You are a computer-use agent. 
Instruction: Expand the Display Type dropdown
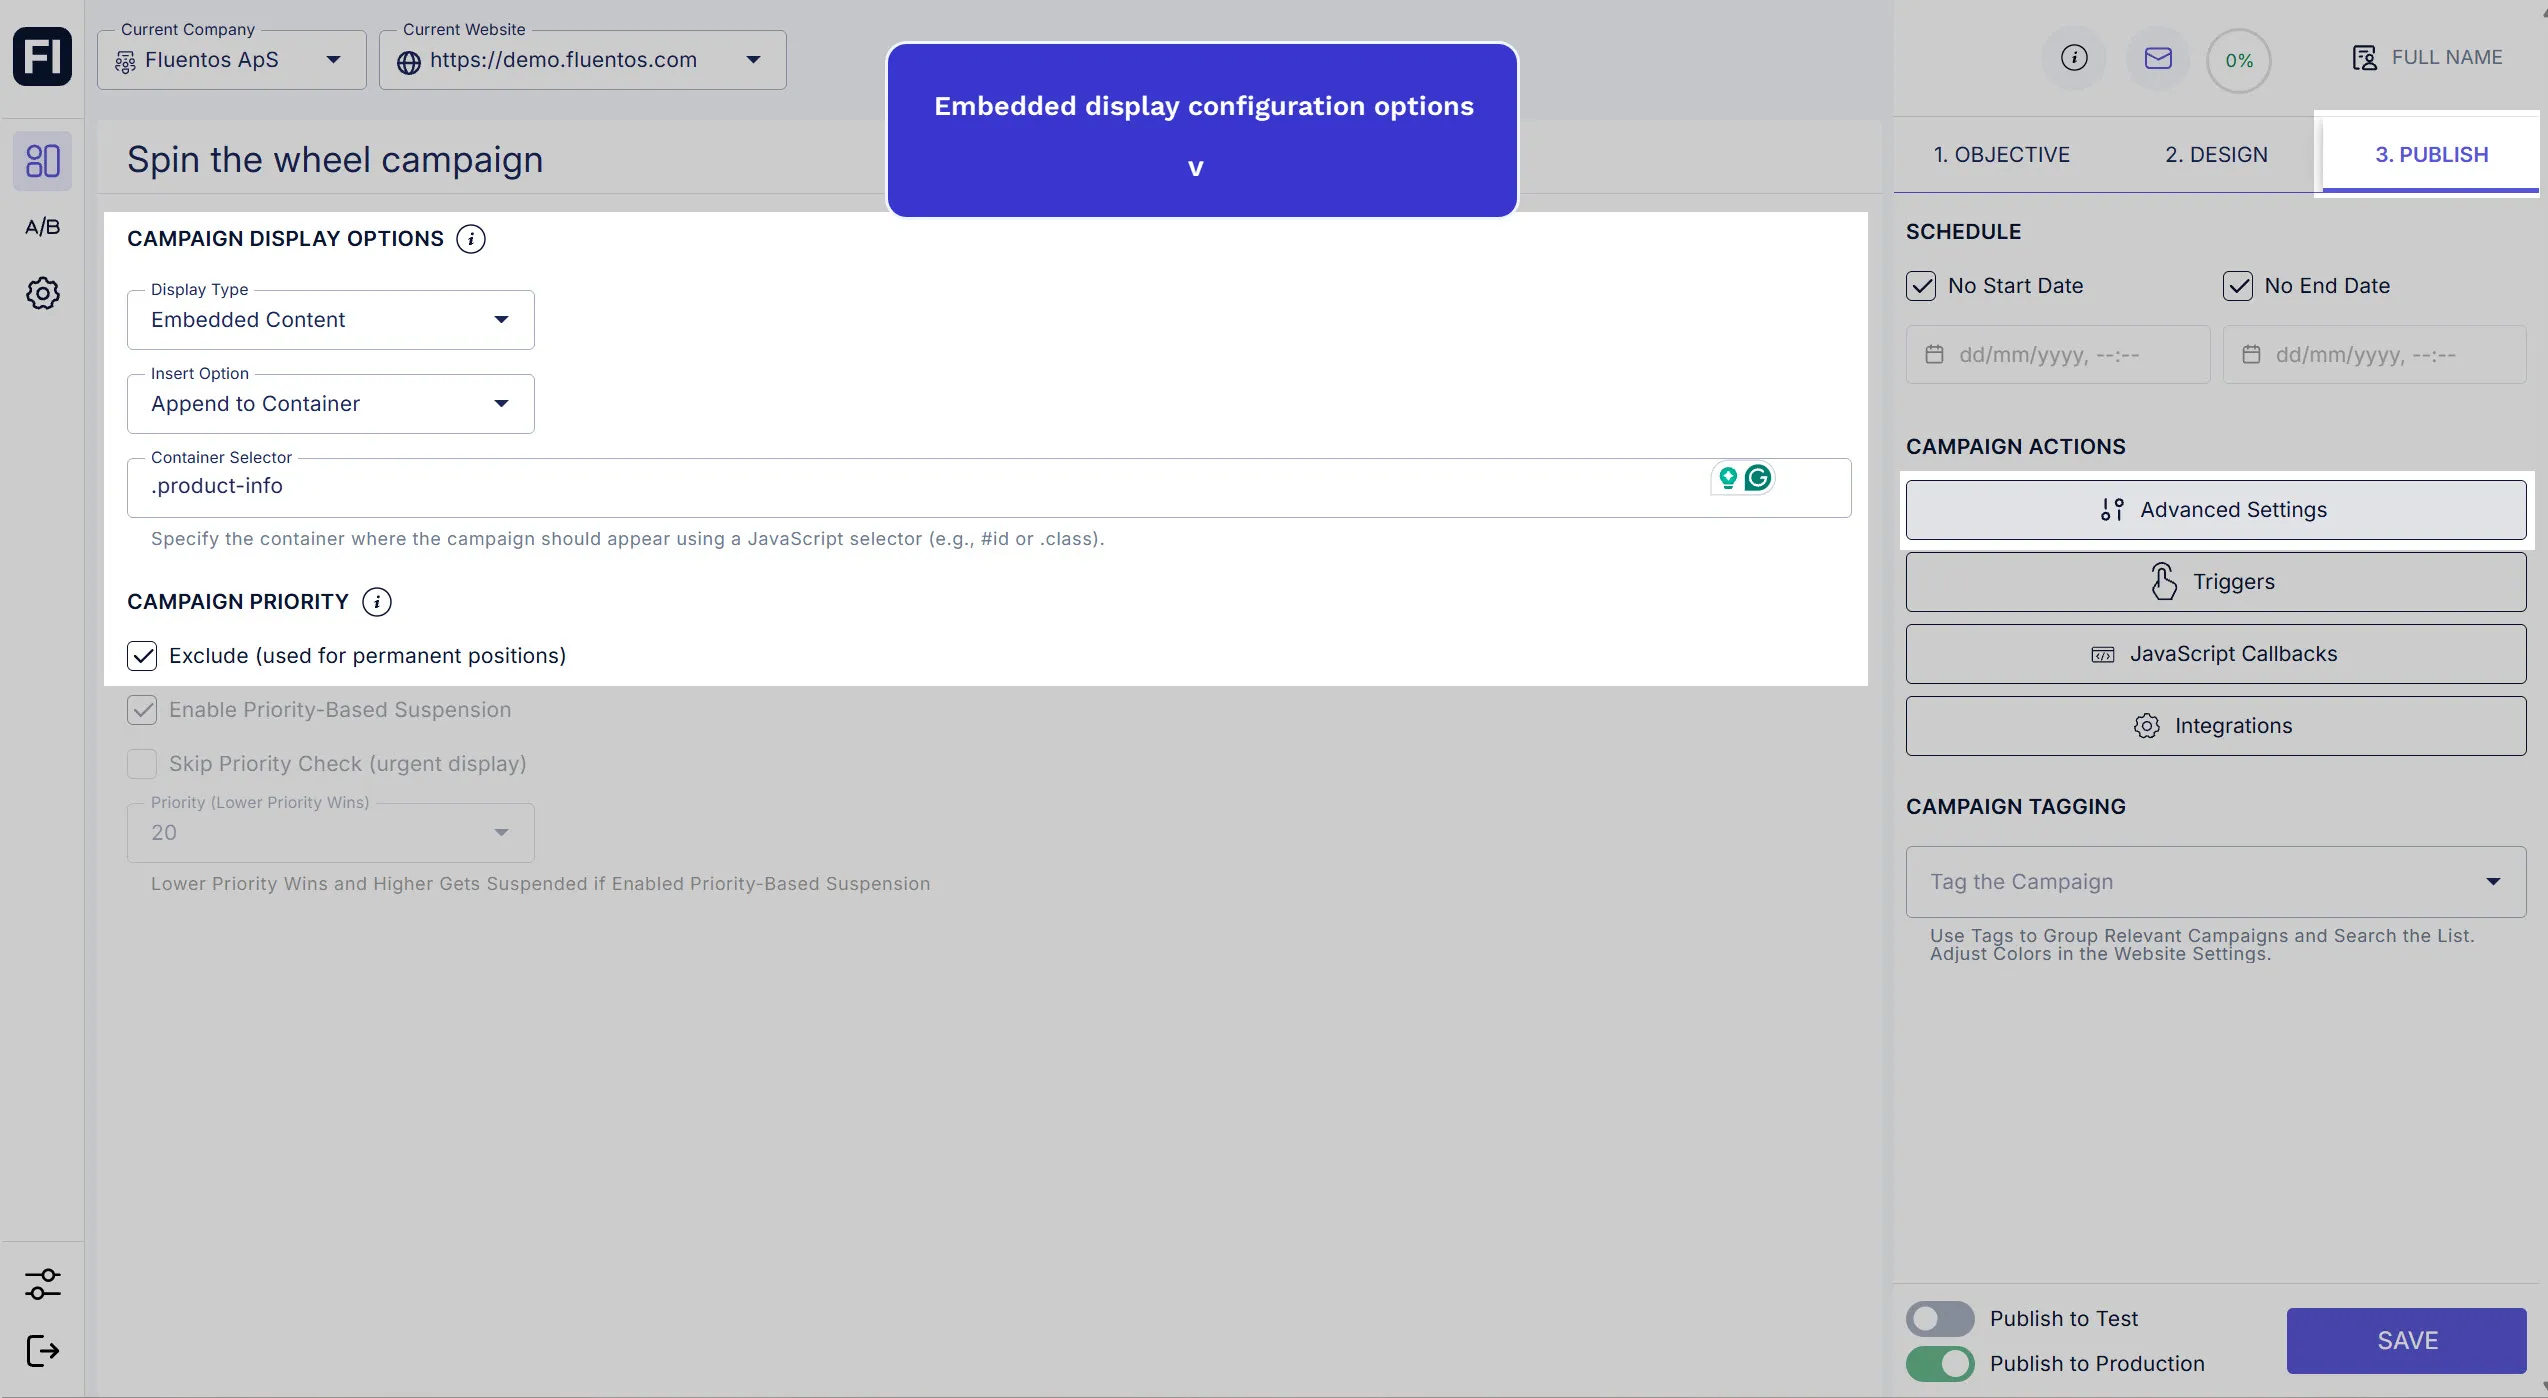coord(330,320)
